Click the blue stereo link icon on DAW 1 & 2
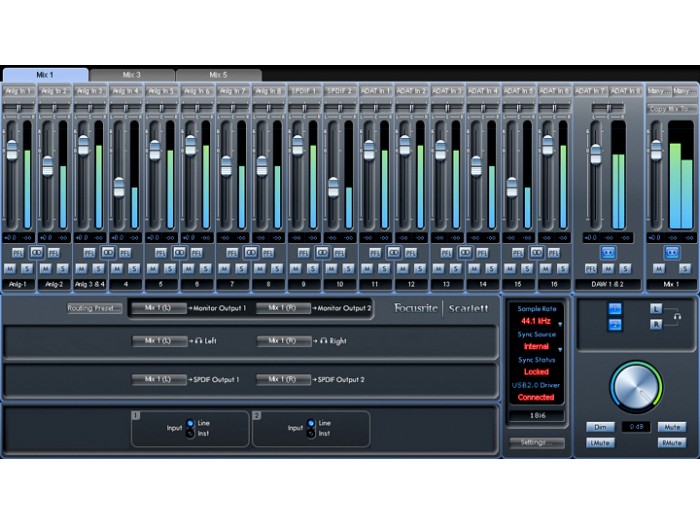This screenshot has height=525, width=700. (x=608, y=253)
